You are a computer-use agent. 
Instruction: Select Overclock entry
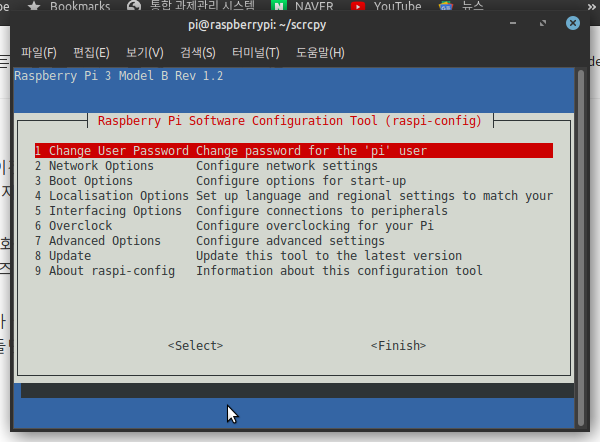293,225
